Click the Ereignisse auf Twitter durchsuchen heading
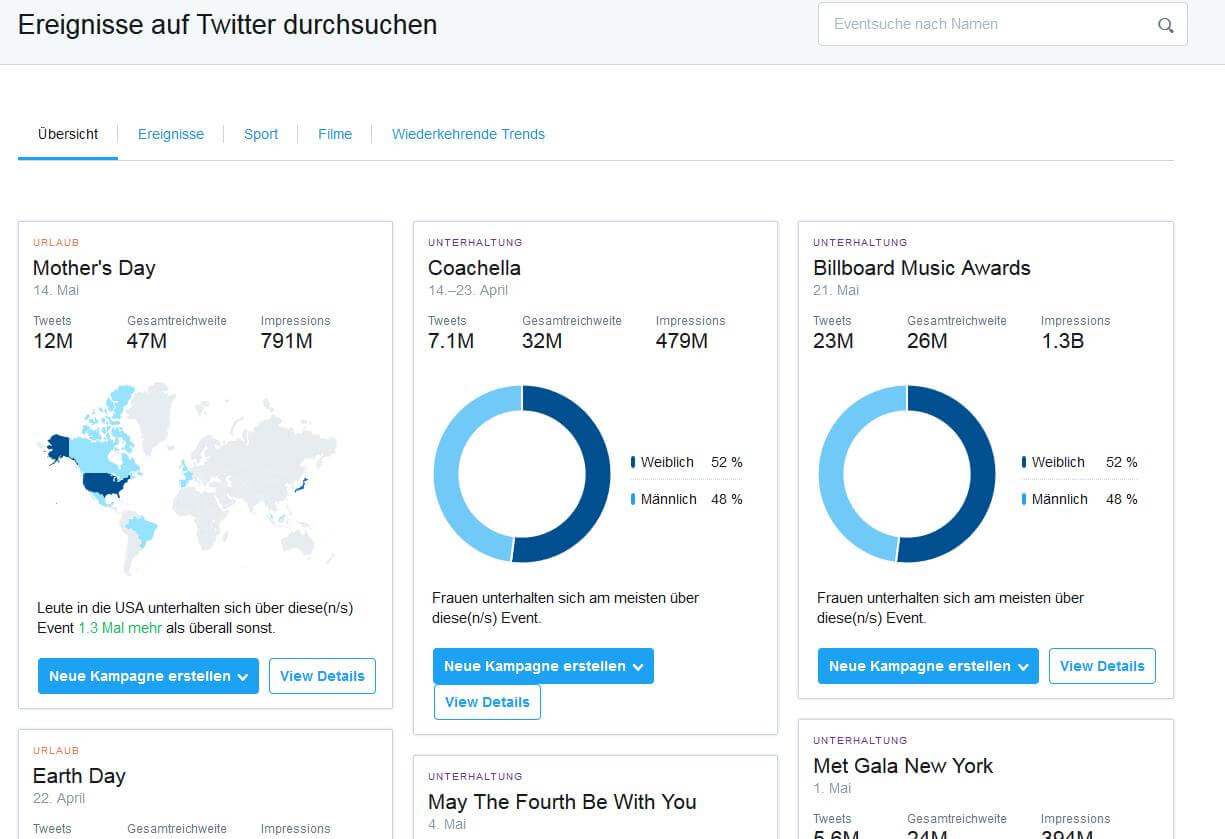The height and width of the screenshot is (839, 1225). pyautogui.click(x=227, y=25)
